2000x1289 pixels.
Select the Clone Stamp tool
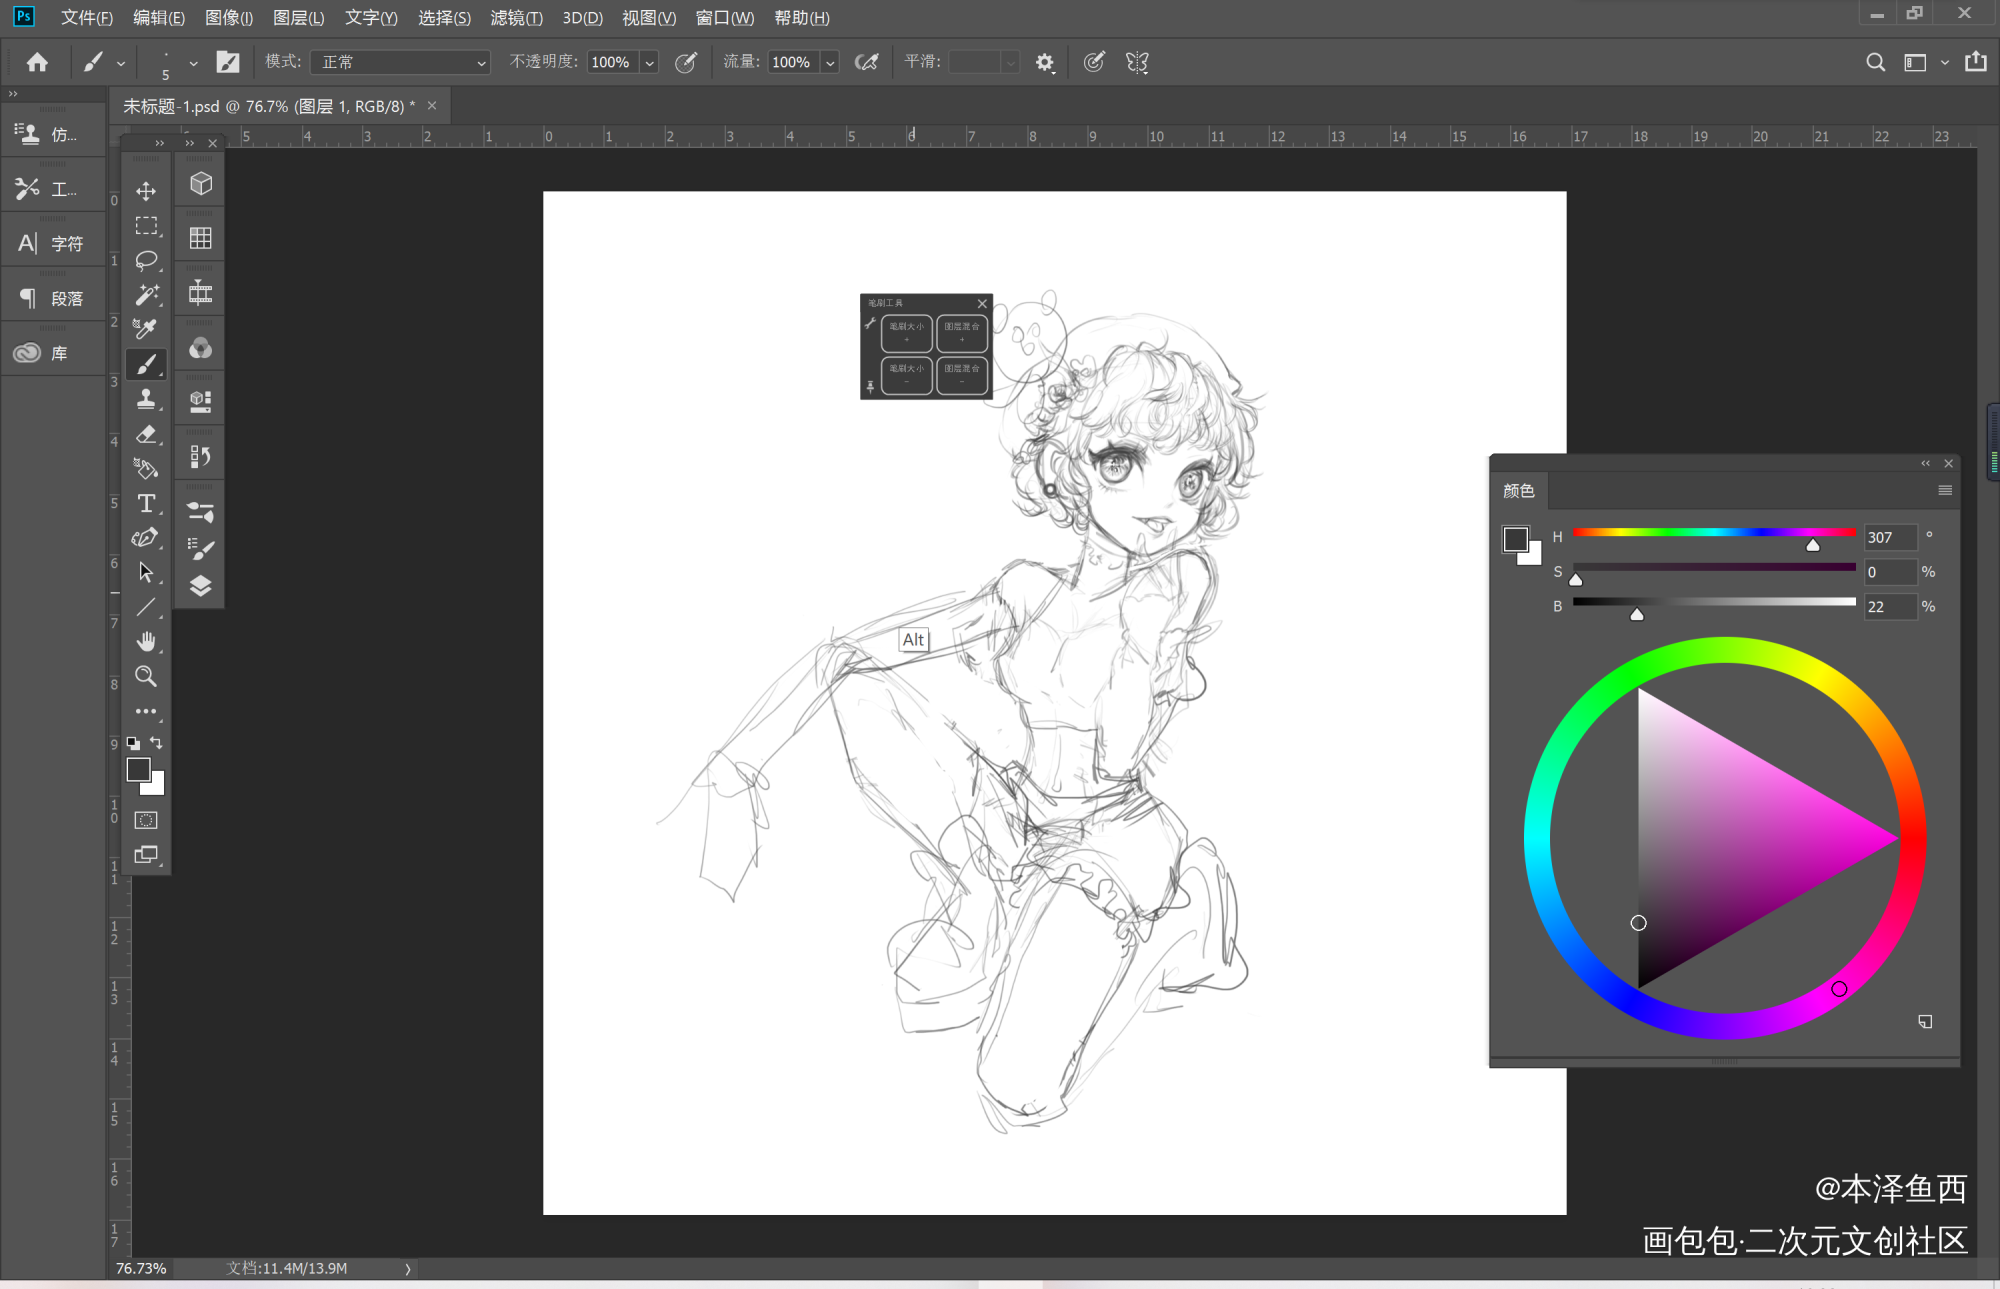point(146,399)
